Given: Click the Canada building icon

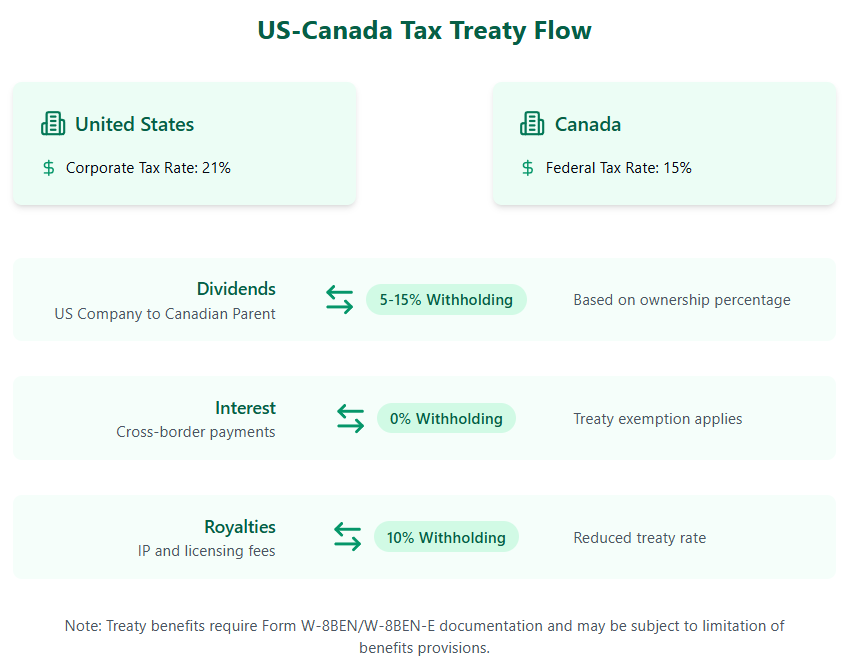Looking at the screenshot, I should point(532,124).
